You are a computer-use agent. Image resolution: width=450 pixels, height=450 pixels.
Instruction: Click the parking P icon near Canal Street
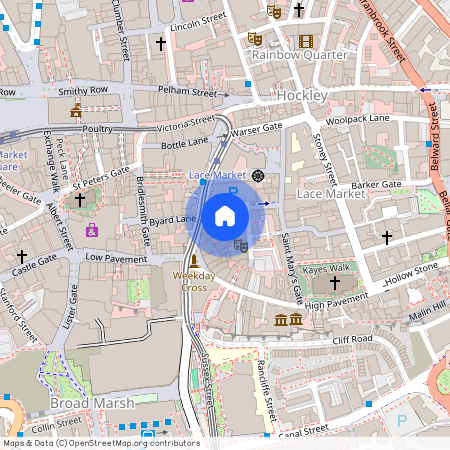pos(402,421)
